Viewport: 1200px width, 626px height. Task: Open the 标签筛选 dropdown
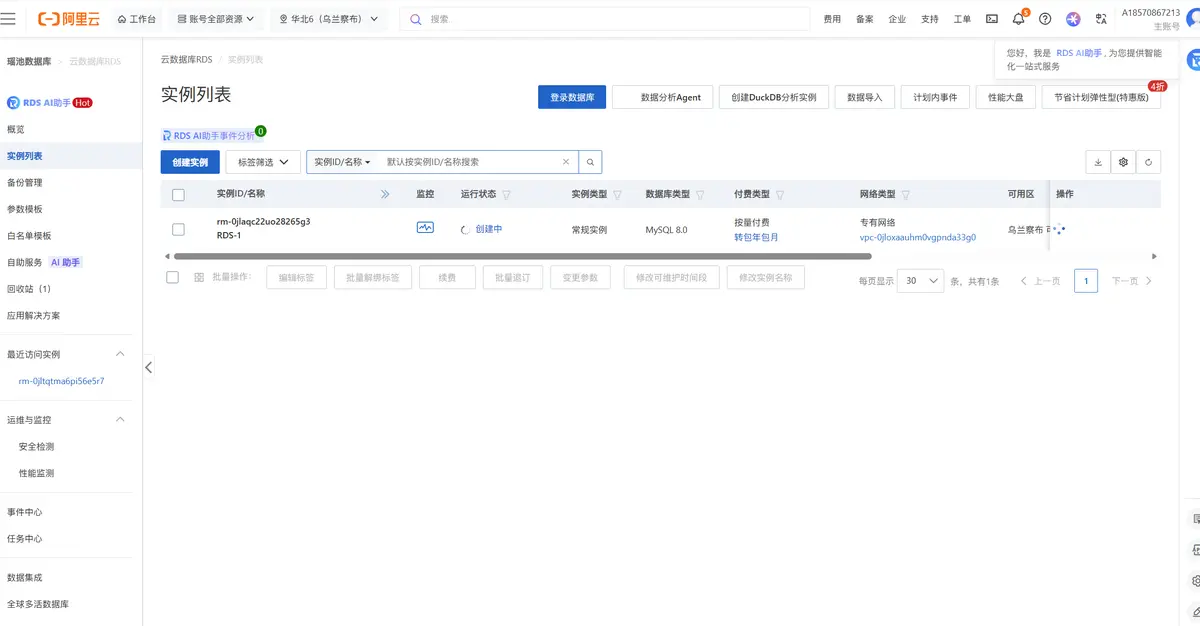tap(263, 162)
